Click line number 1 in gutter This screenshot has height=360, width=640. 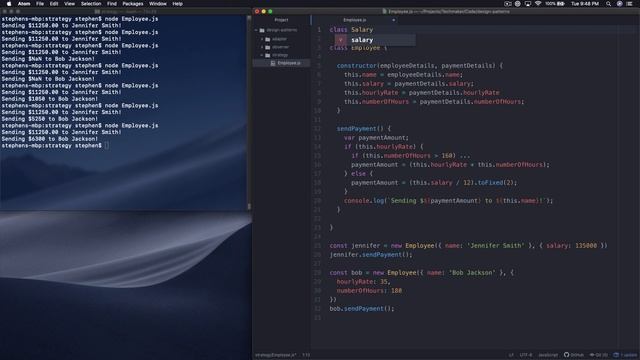319,30
